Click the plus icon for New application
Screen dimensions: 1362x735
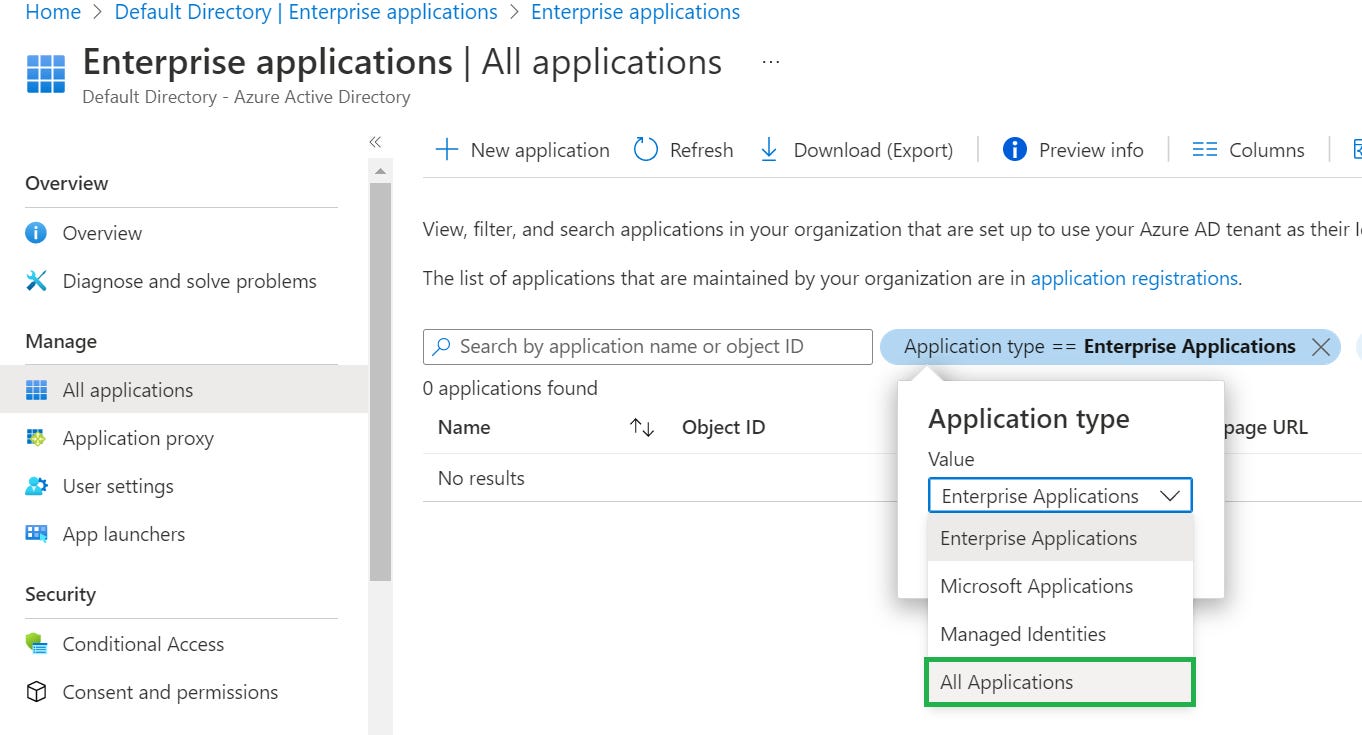point(446,150)
